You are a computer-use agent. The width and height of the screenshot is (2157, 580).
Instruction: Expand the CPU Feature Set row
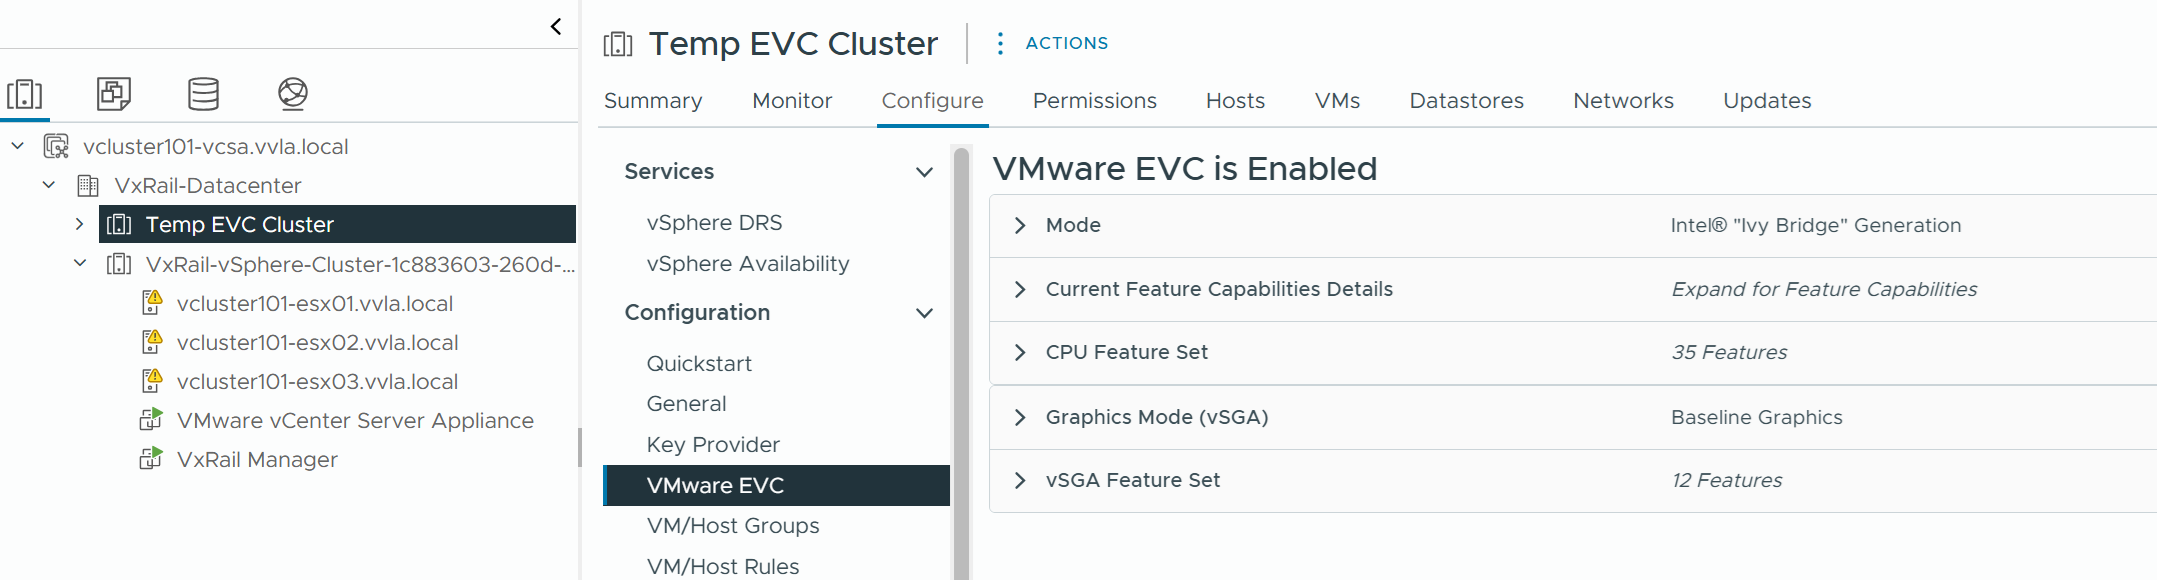(1020, 353)
